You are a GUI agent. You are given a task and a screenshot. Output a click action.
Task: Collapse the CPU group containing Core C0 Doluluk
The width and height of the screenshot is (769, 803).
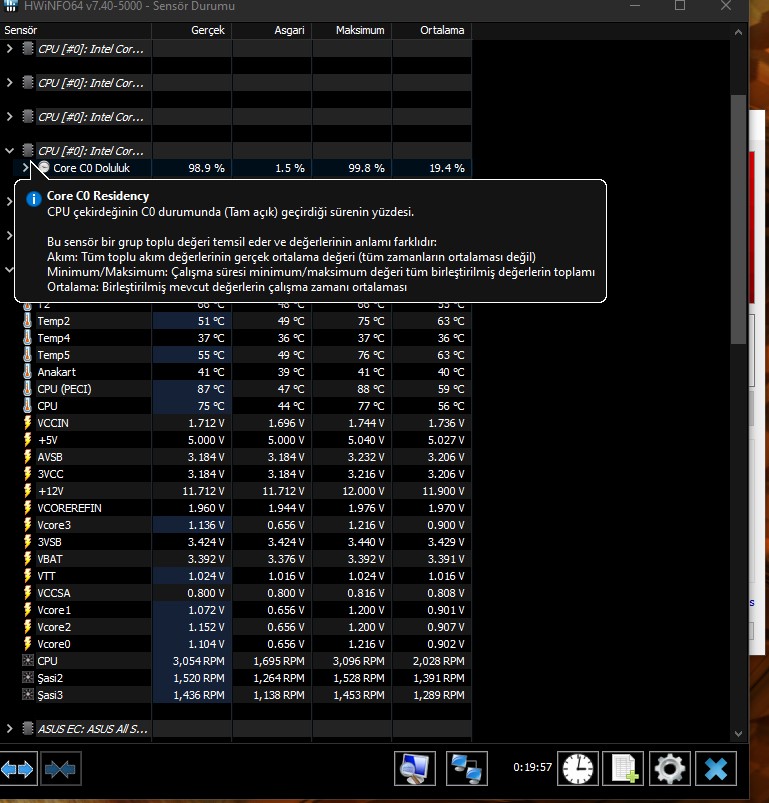click(x=9, y=151)
